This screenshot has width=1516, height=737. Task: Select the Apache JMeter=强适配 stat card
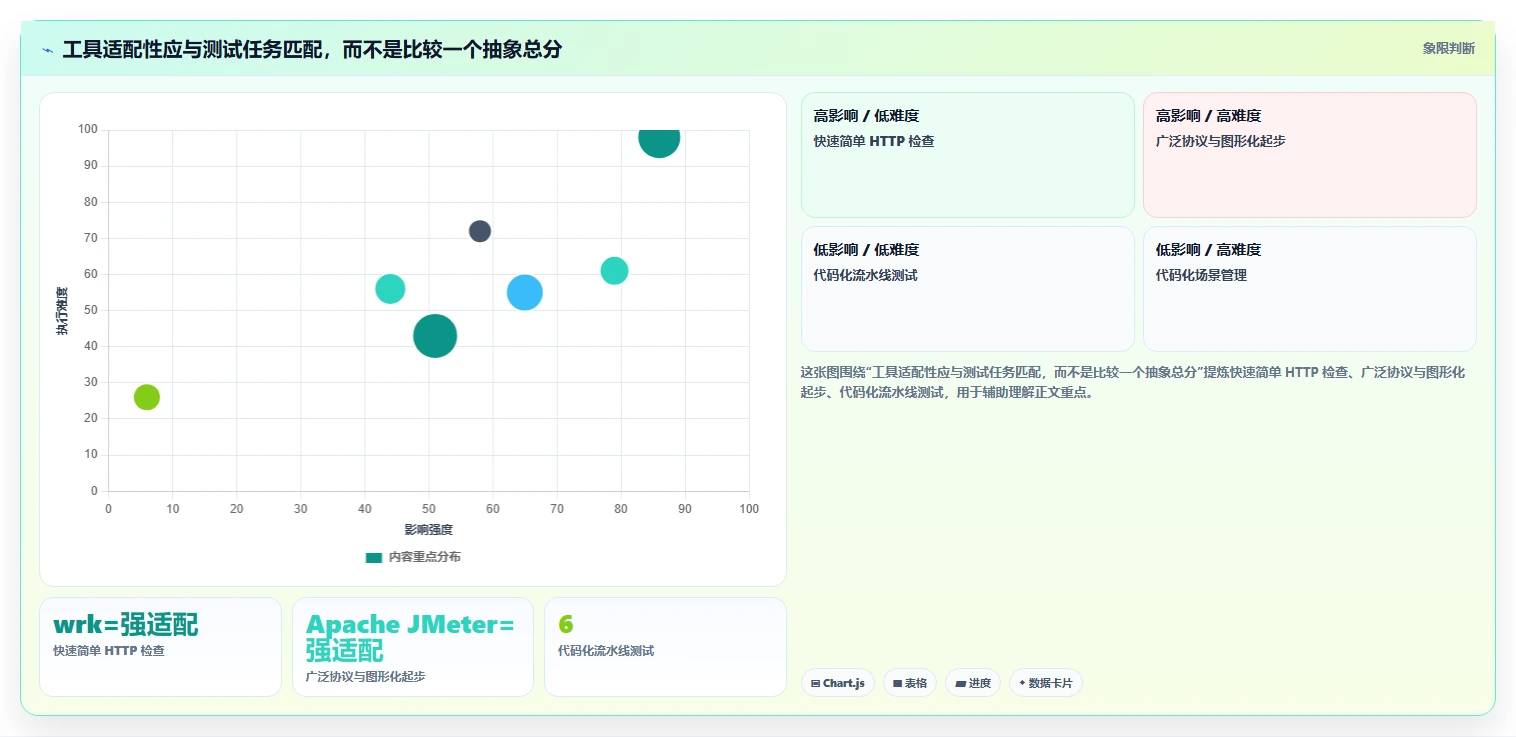pos(412,646)
